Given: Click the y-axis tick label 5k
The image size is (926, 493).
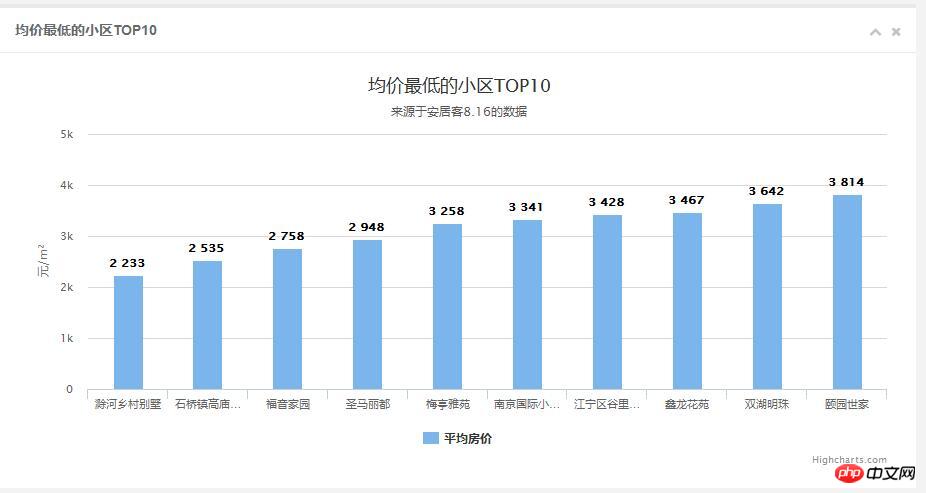Looking at the screenshot, I should click(x=67, y=135).
